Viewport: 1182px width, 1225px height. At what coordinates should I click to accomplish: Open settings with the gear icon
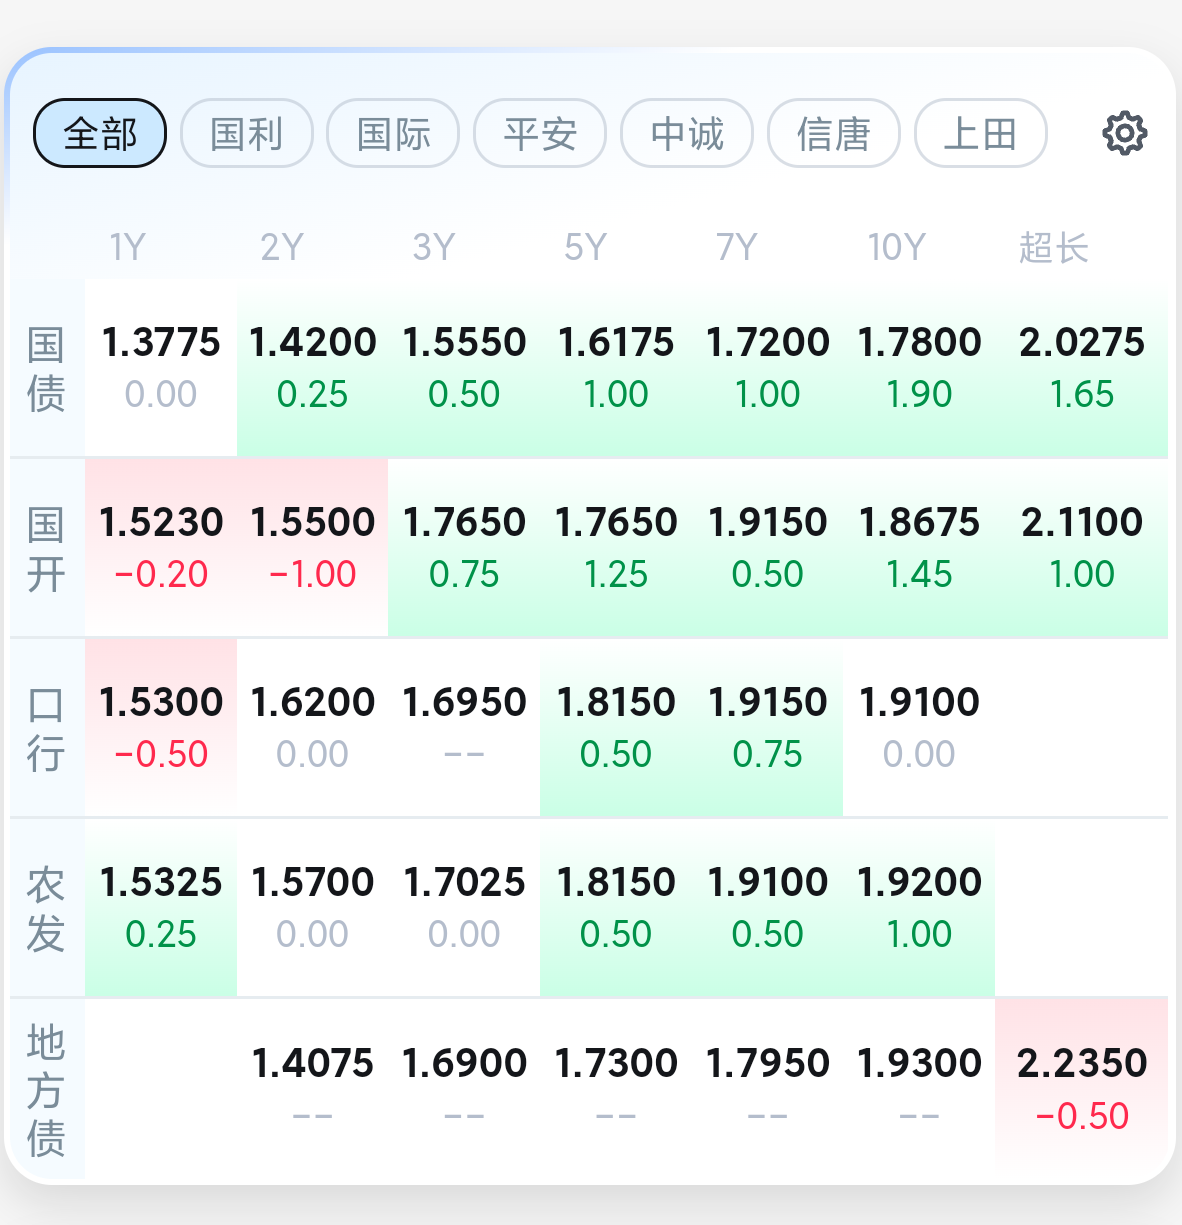(1124, 133)
